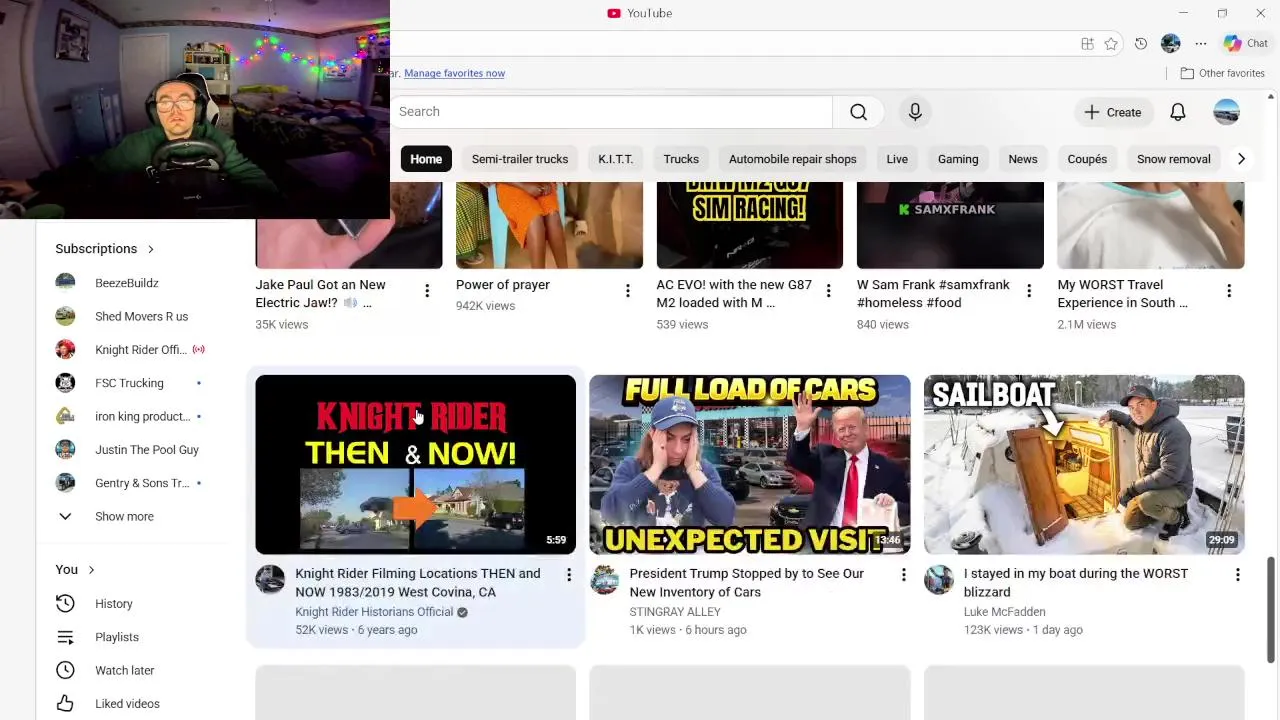Image resolution: width=1280 pixels, height=720 pixels.
Task: Select the Coupés chip
Action: [1087, 159]
